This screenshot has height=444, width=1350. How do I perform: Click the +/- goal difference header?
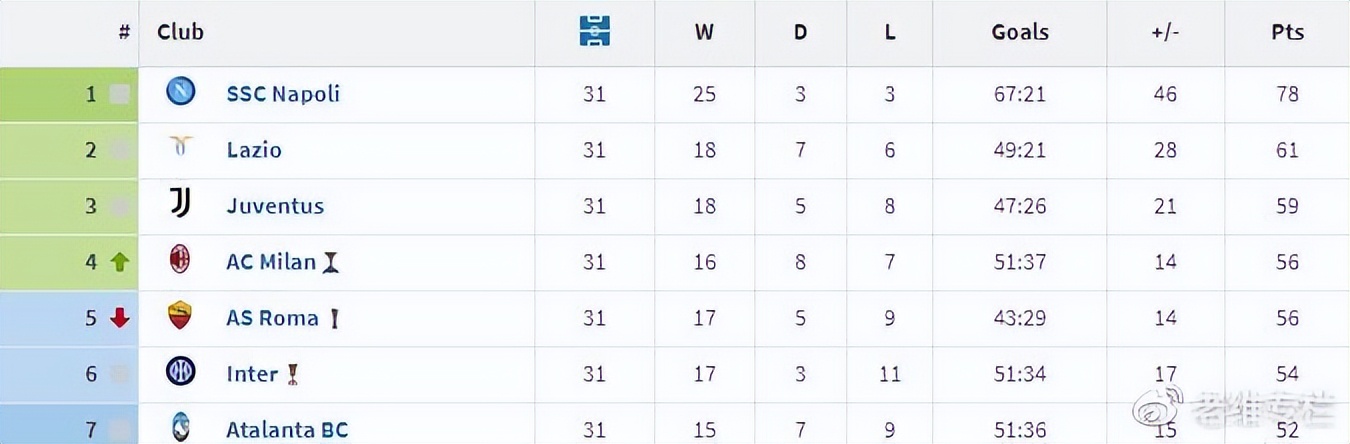click(1165, 32)
